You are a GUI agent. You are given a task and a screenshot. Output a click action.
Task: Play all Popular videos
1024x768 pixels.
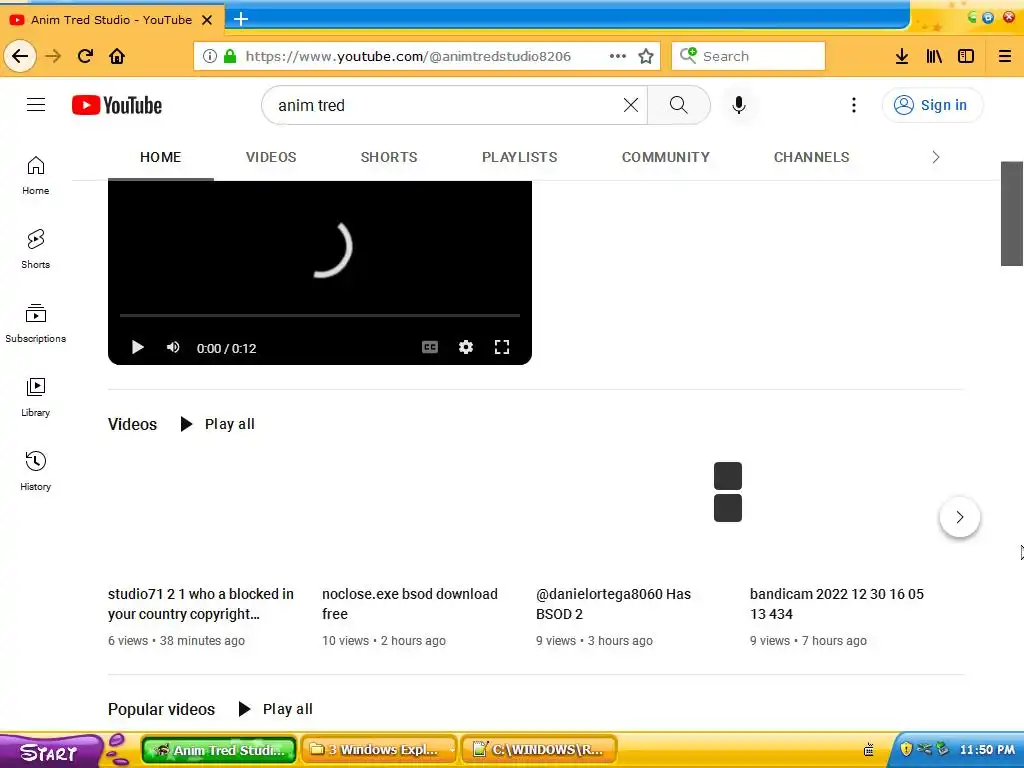tap(276, 709)
